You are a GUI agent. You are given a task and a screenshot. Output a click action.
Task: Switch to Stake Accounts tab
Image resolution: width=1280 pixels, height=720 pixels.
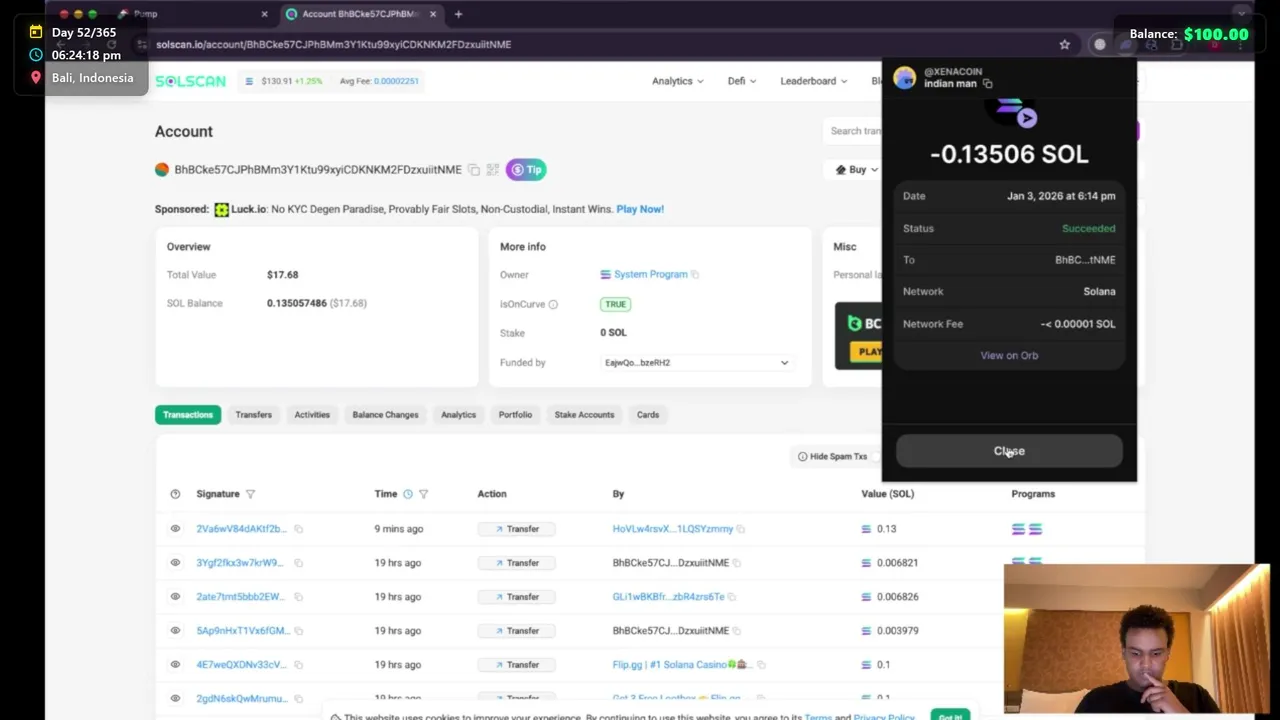584,414
